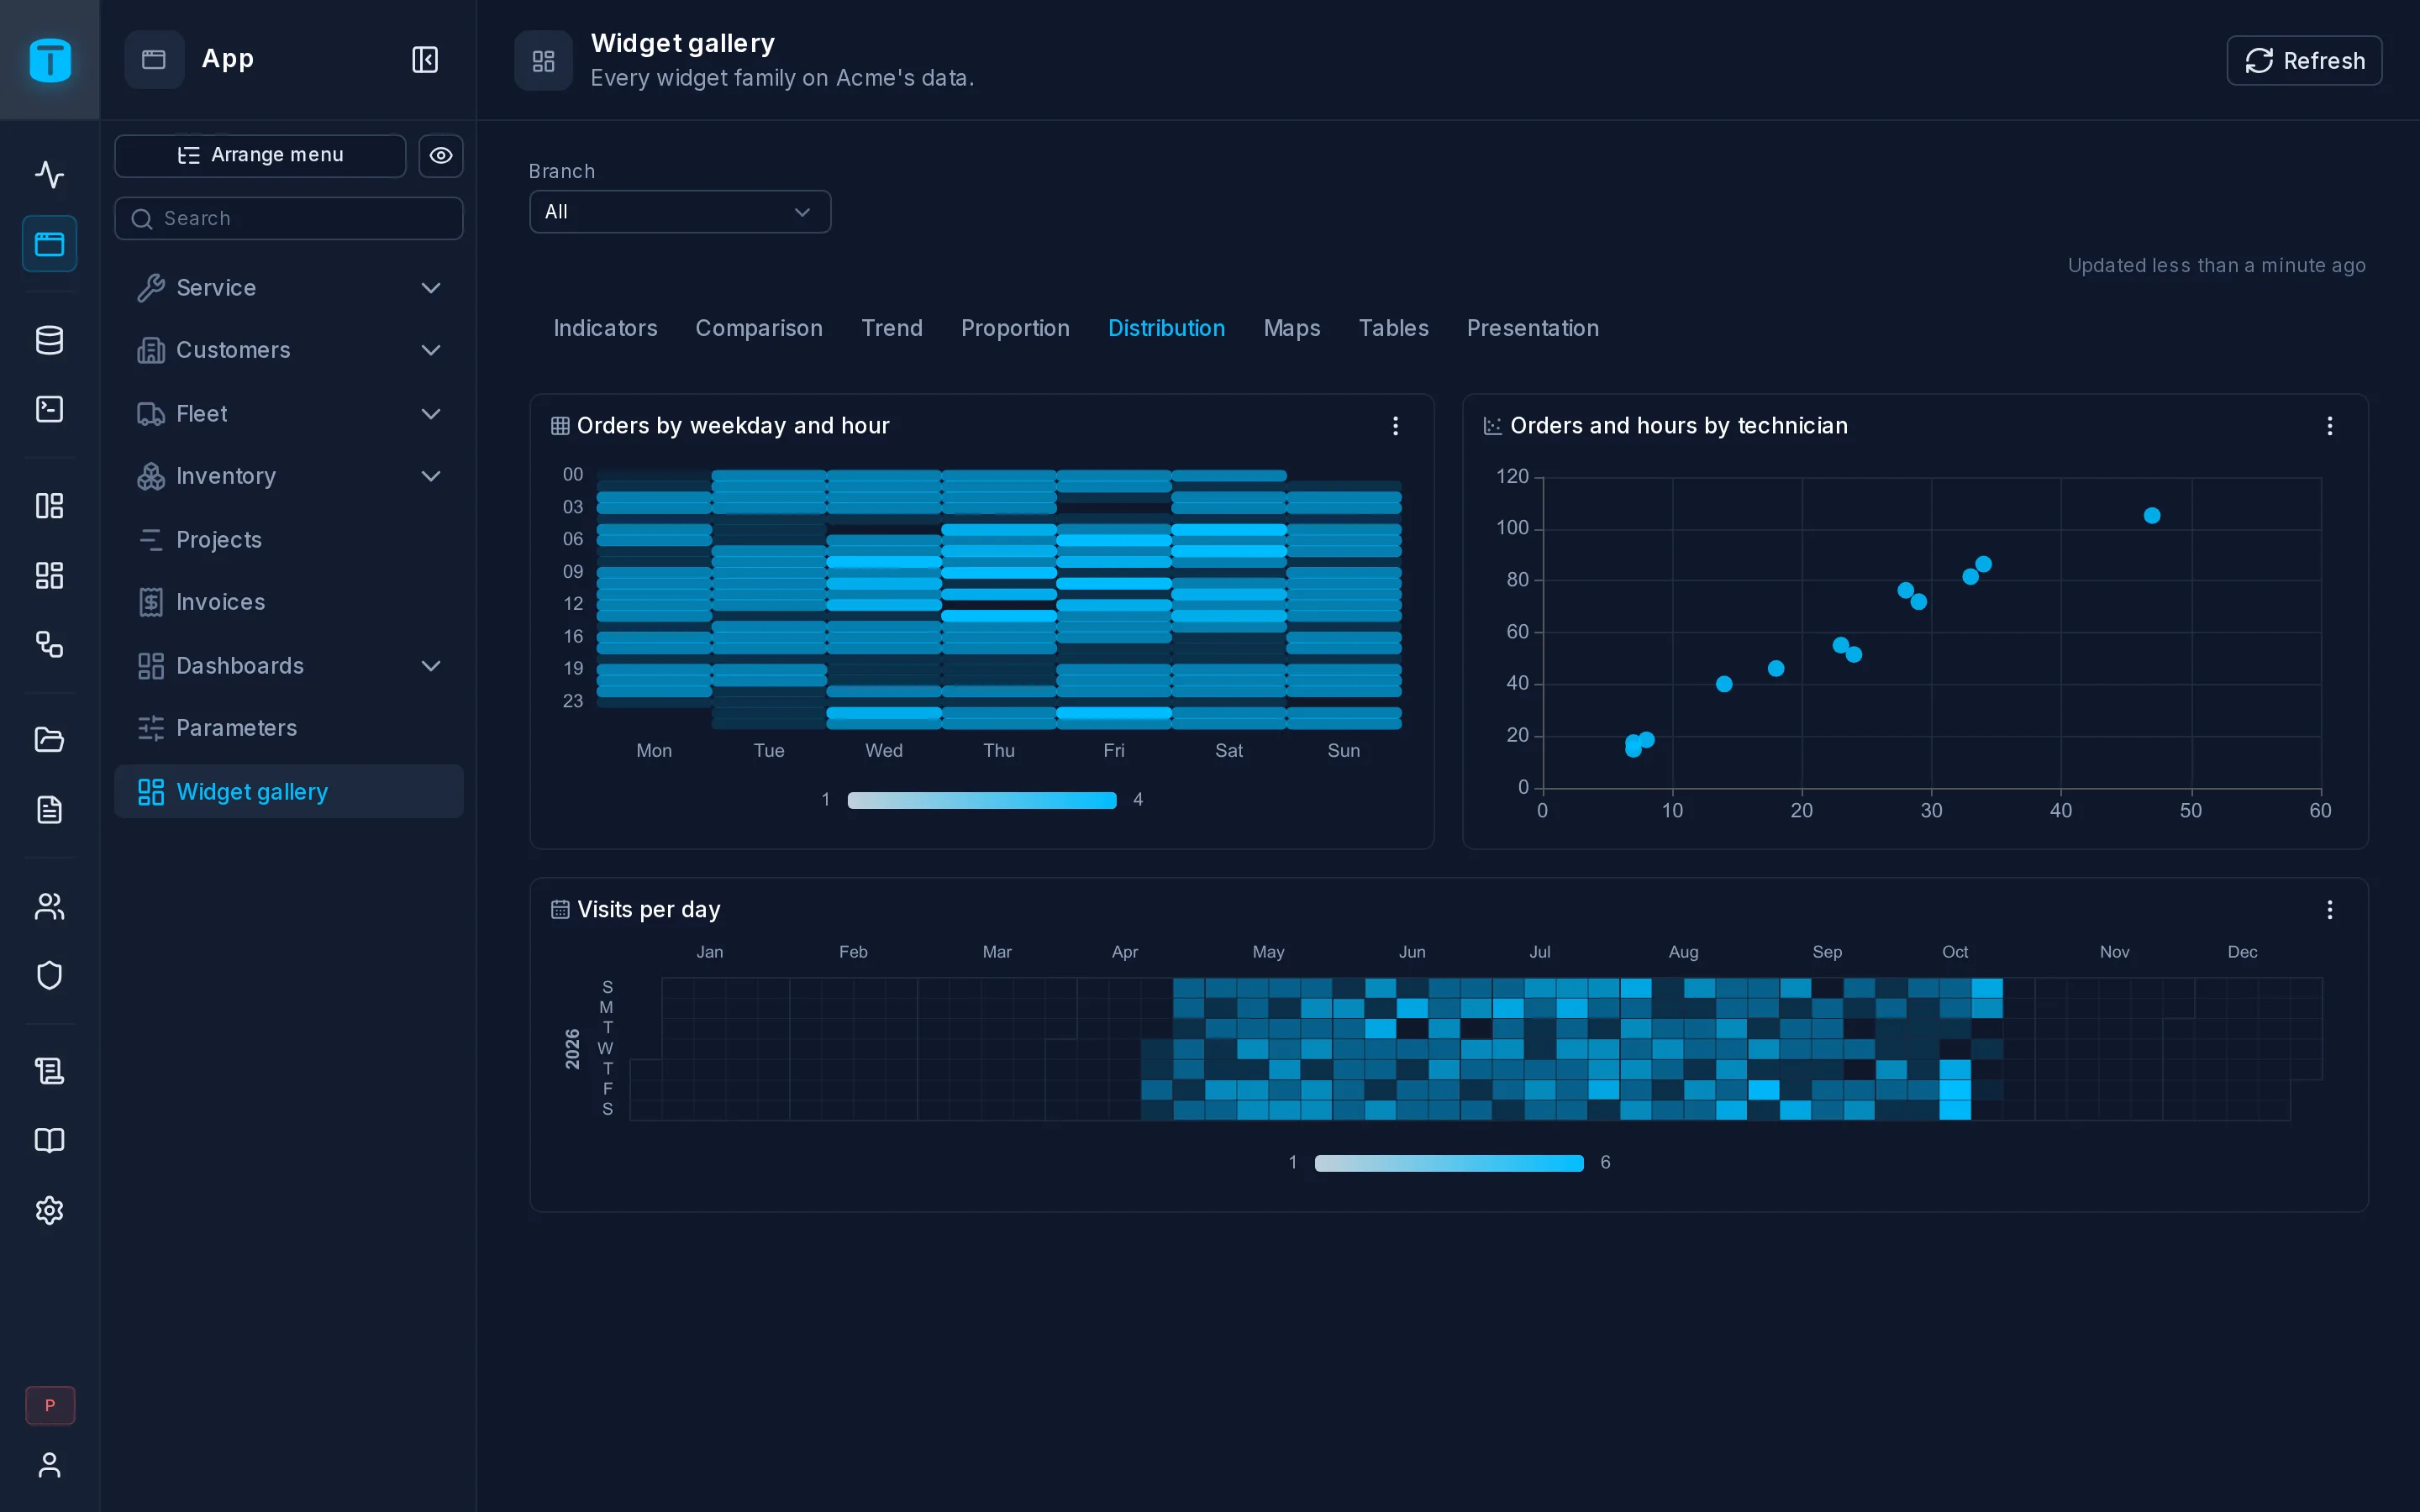Switch to the Trend tab
This screenshot has height=1512, width=2420.
(892, 328)
